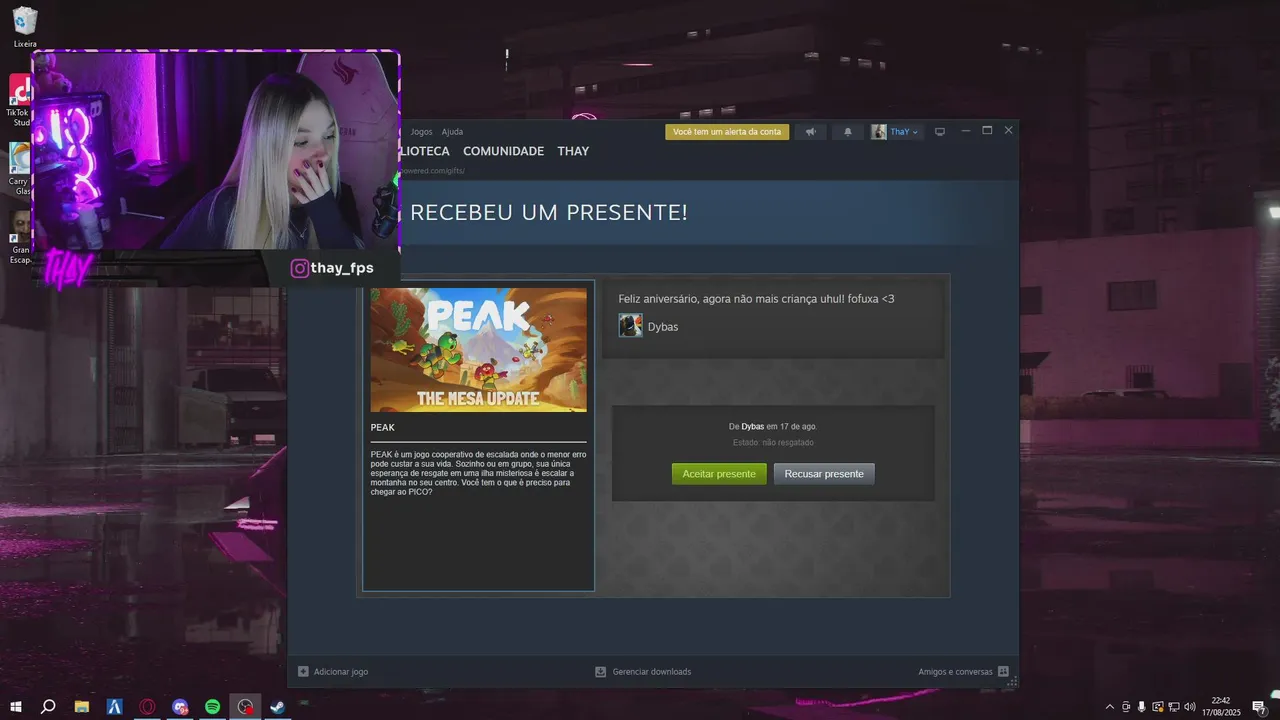Open File Explorer from the taskbar
1280x720 pixels.
[x=82, y=707]
